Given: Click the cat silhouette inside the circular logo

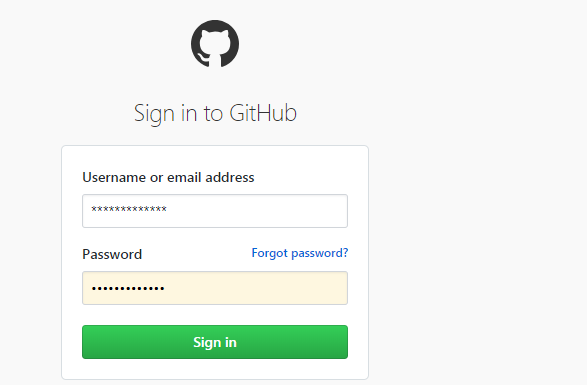Looking at the screenshot, I should tap(213, 48).
